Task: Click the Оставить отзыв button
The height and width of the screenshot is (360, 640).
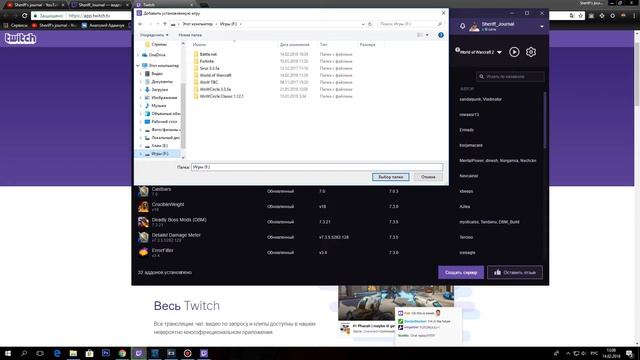Action: click(515, 272)
